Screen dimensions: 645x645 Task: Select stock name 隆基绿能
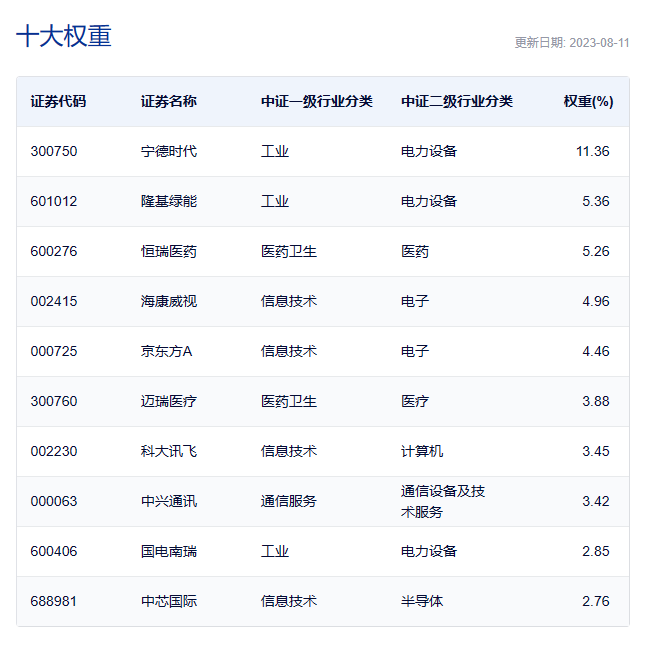[x=169, y=202]
